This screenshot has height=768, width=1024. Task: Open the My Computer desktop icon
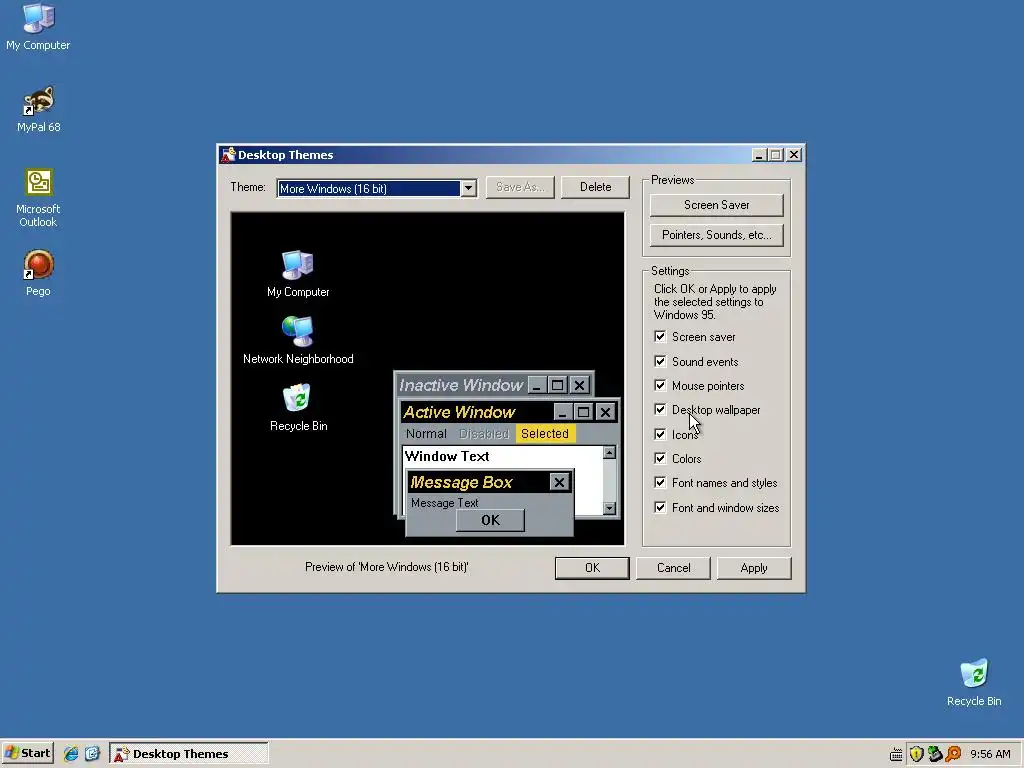tap(38, 26)
